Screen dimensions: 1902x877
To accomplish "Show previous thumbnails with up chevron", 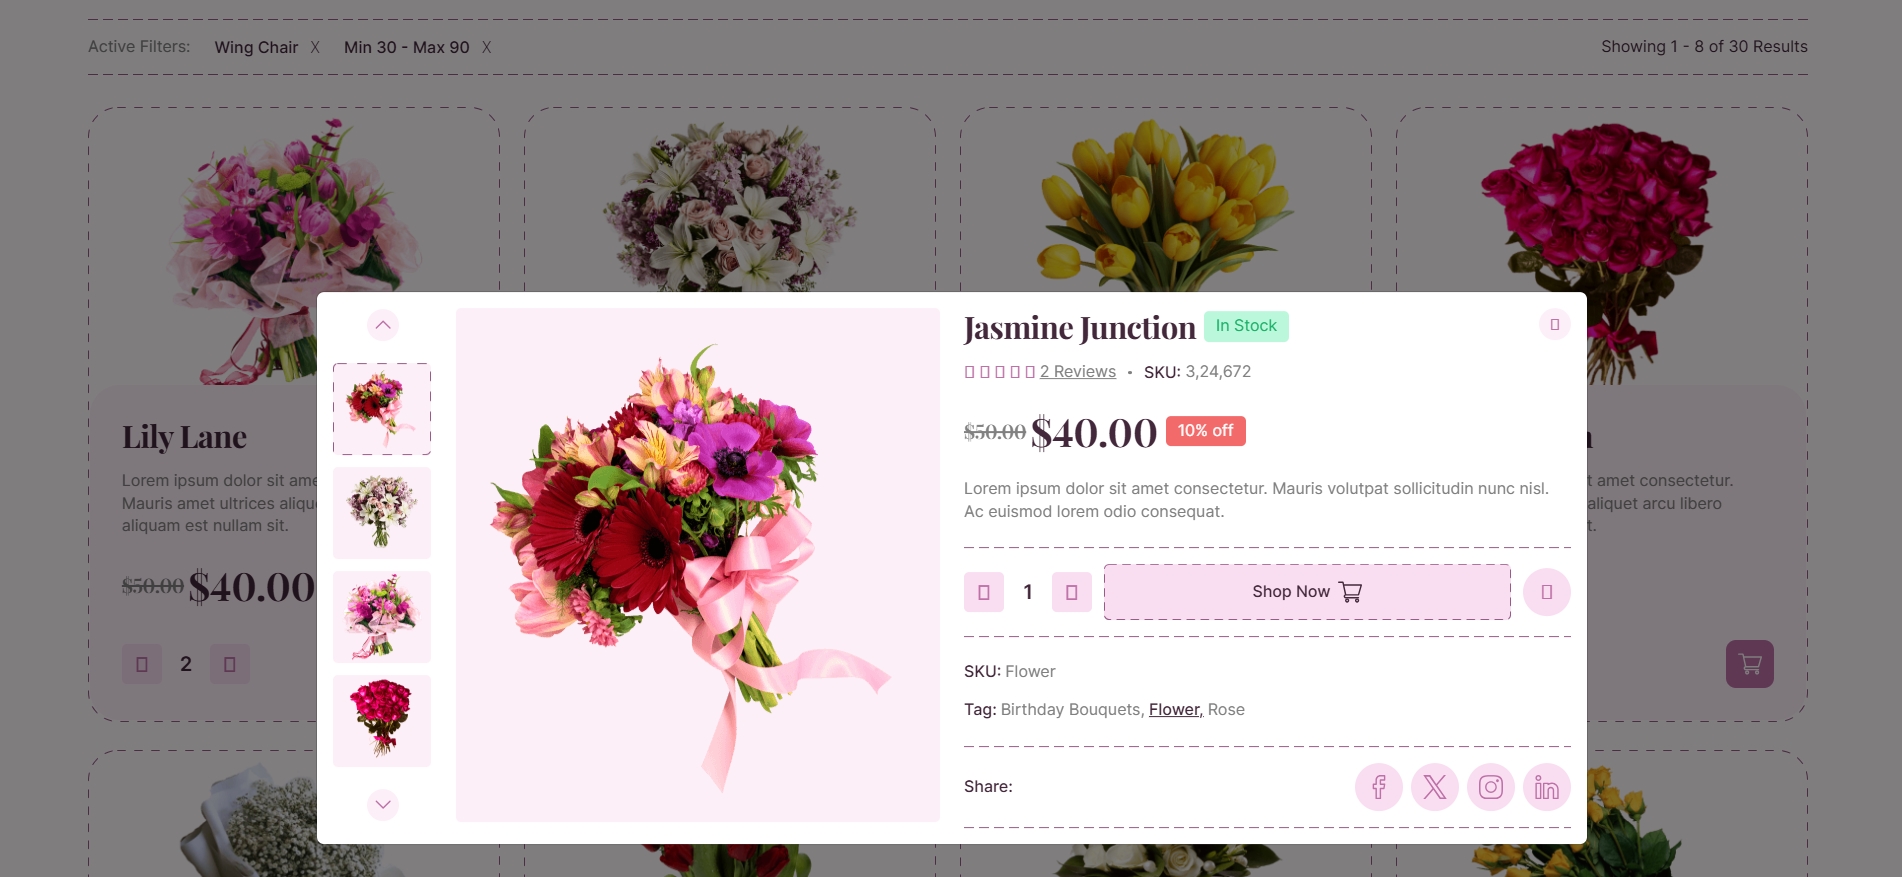I will coord(382,325).
